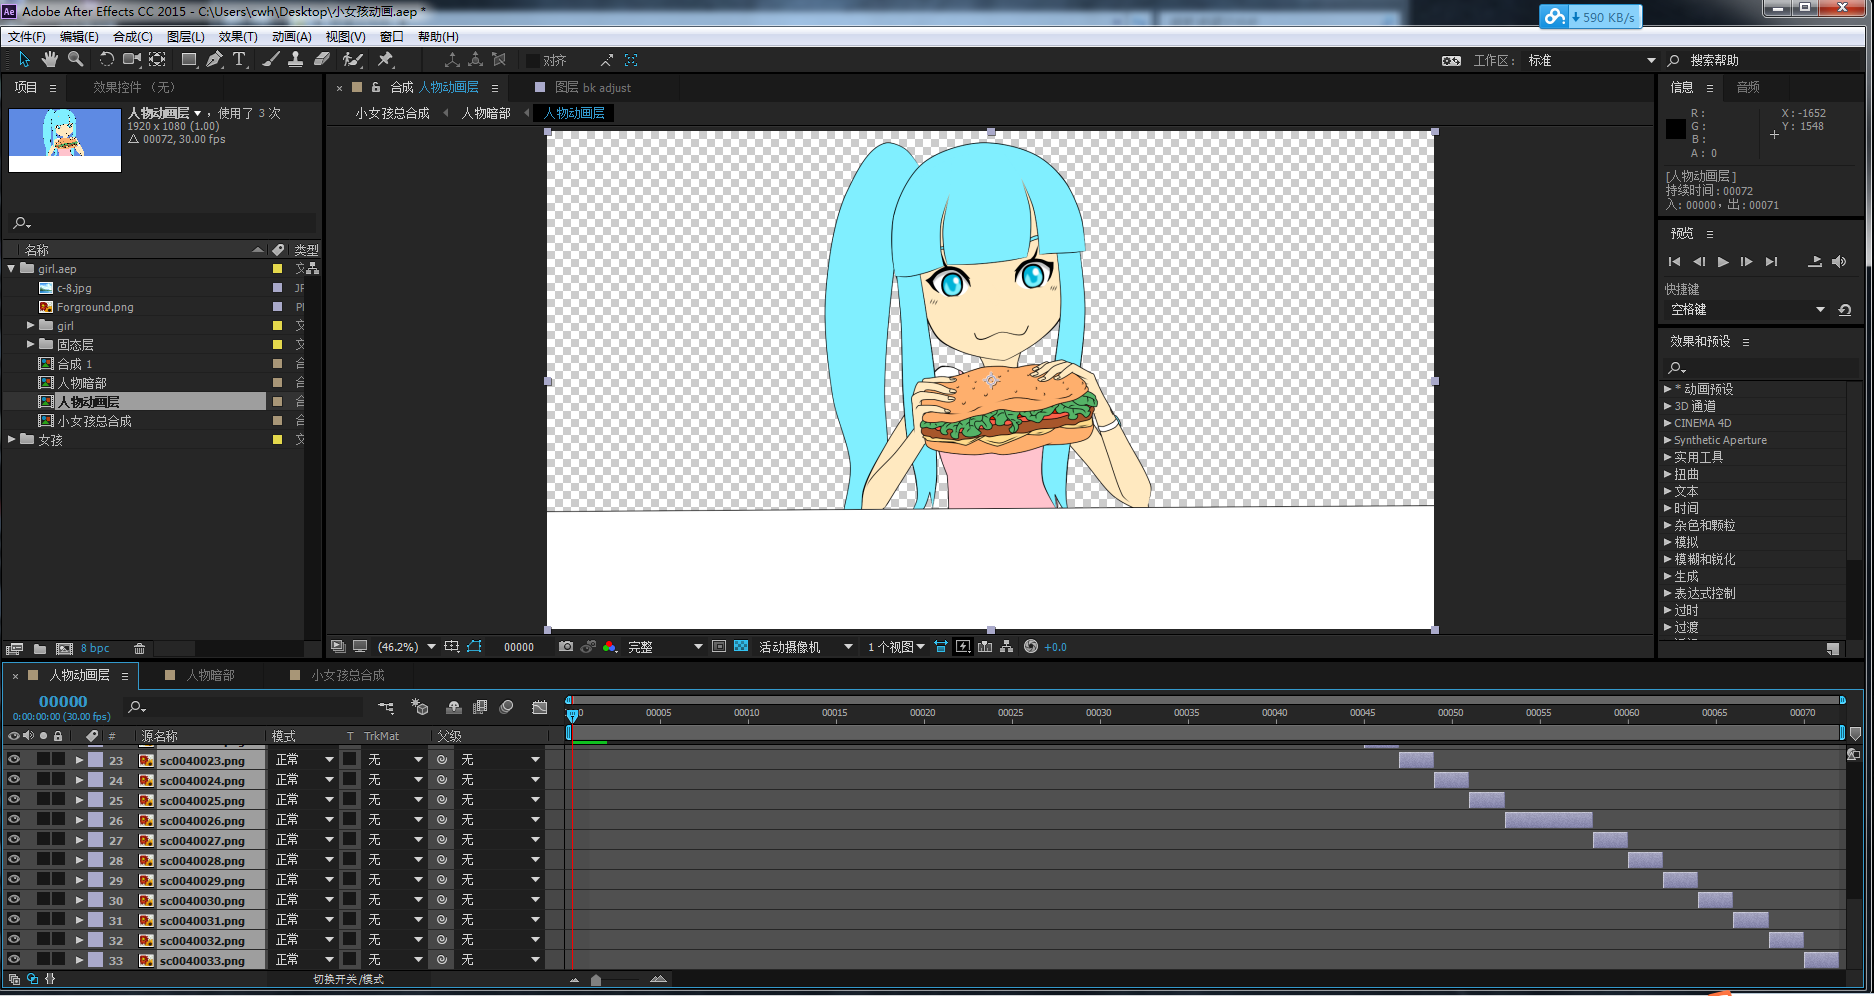Select the Hand tool
Screen dimensions: 1874x996
click(x=50, y=60)
